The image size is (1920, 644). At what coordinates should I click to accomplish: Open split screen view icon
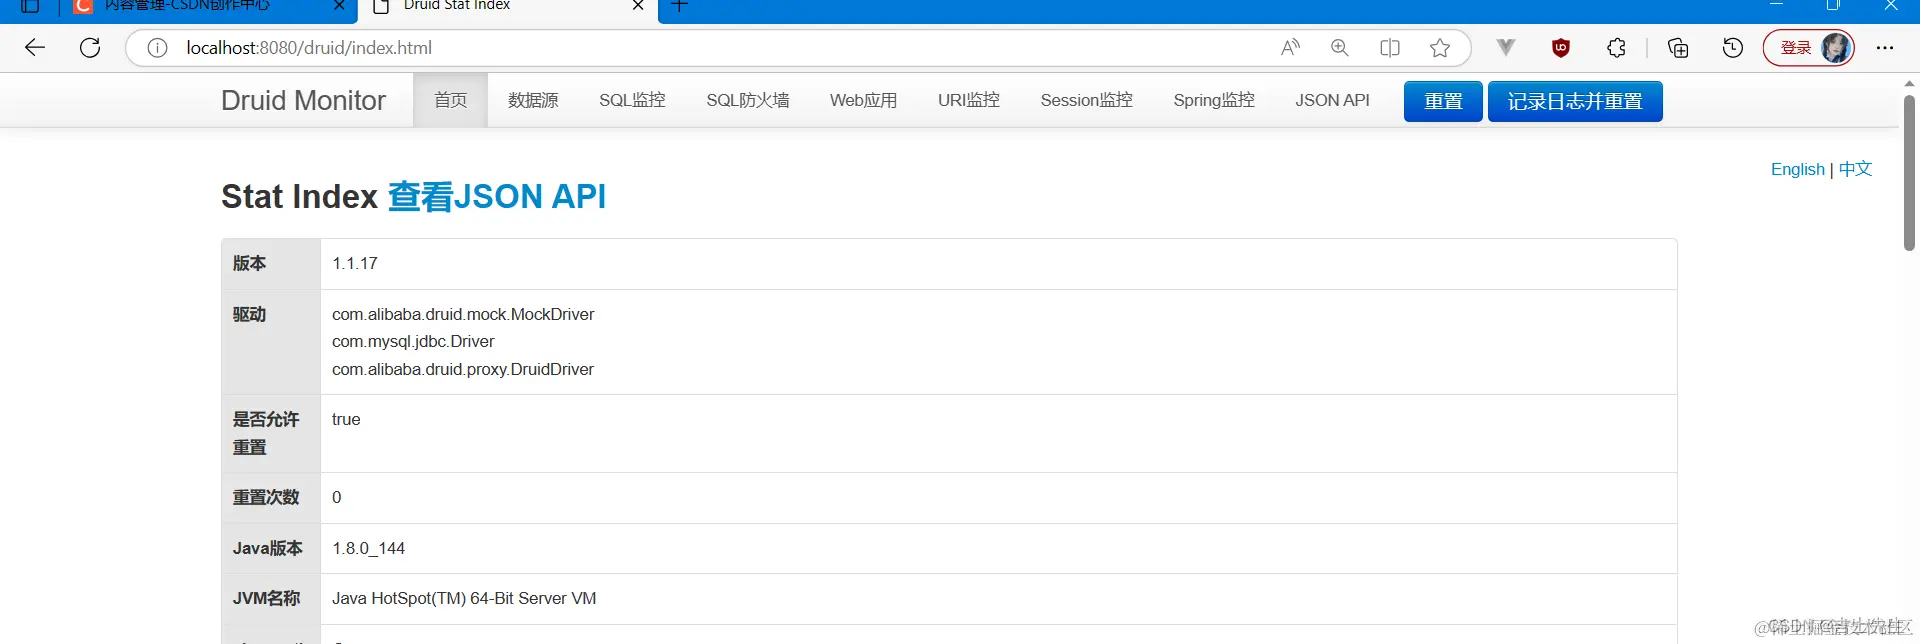pyautogui.click(x=1390, y=48)
